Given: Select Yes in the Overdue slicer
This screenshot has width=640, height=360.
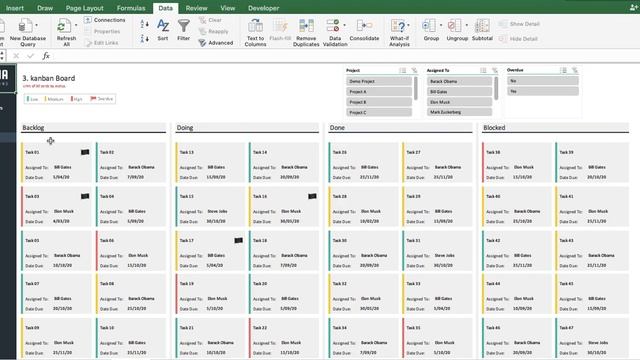Looking at the screenshot, I should click(x=543, y=91).
